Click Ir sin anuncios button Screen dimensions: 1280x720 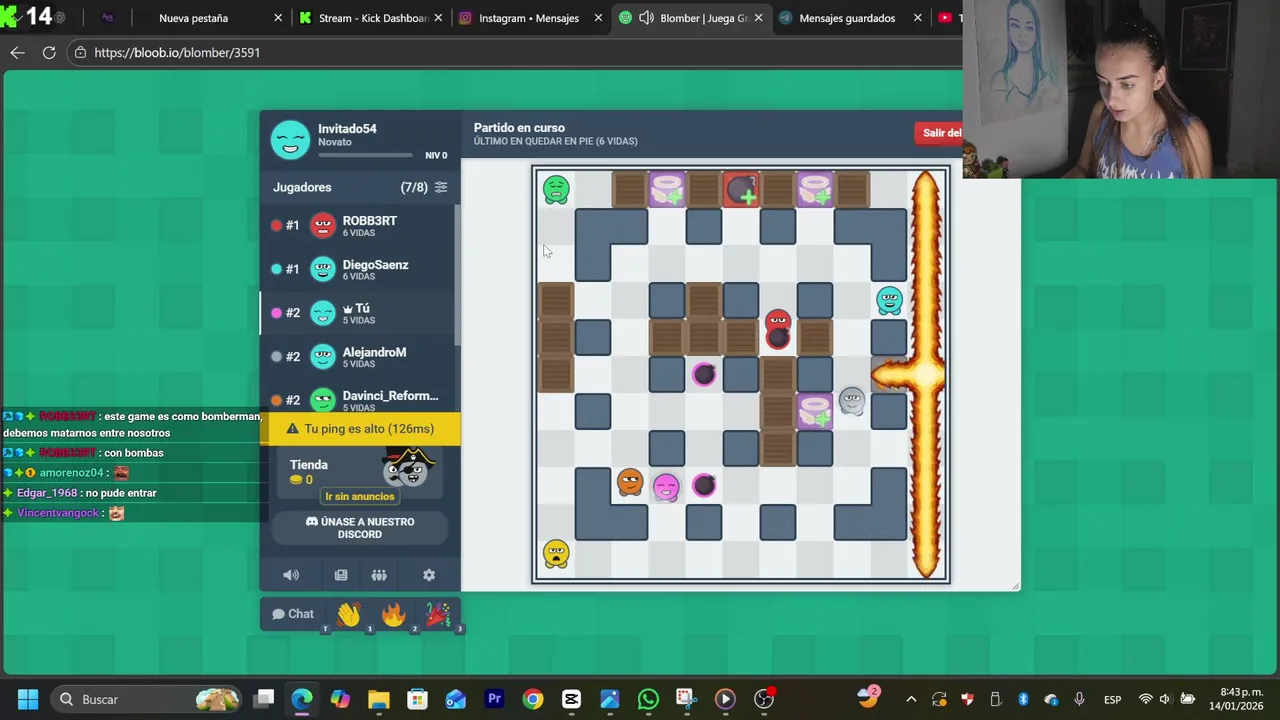360,496
